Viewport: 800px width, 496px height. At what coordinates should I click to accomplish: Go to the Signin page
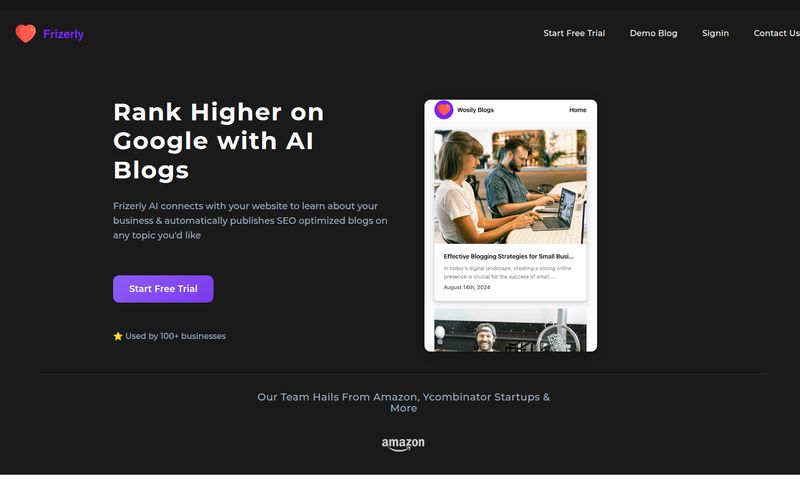tap(715, 33)
